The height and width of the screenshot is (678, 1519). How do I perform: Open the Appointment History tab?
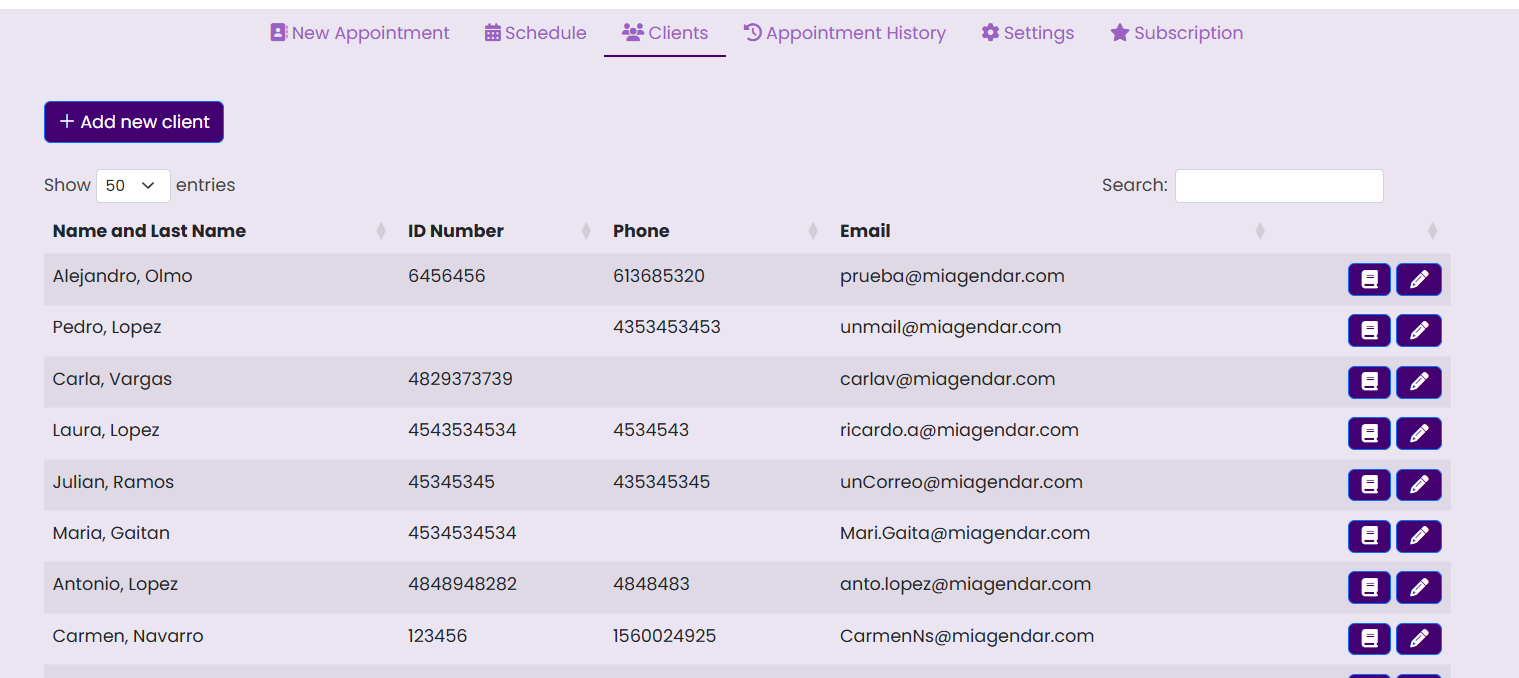point(845,33)
